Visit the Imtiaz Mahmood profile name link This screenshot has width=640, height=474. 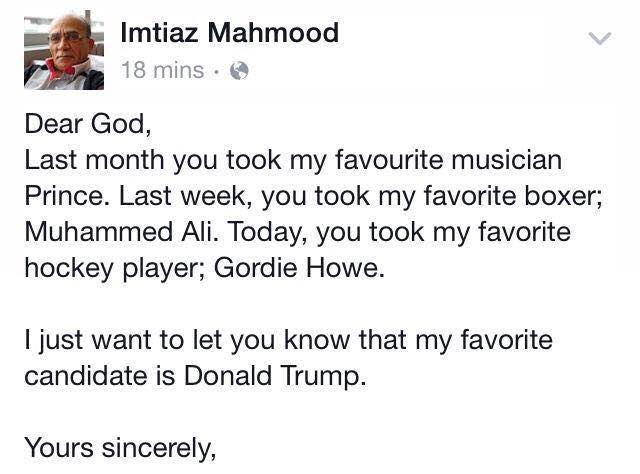pyautogui.click(x=229, y=33)
